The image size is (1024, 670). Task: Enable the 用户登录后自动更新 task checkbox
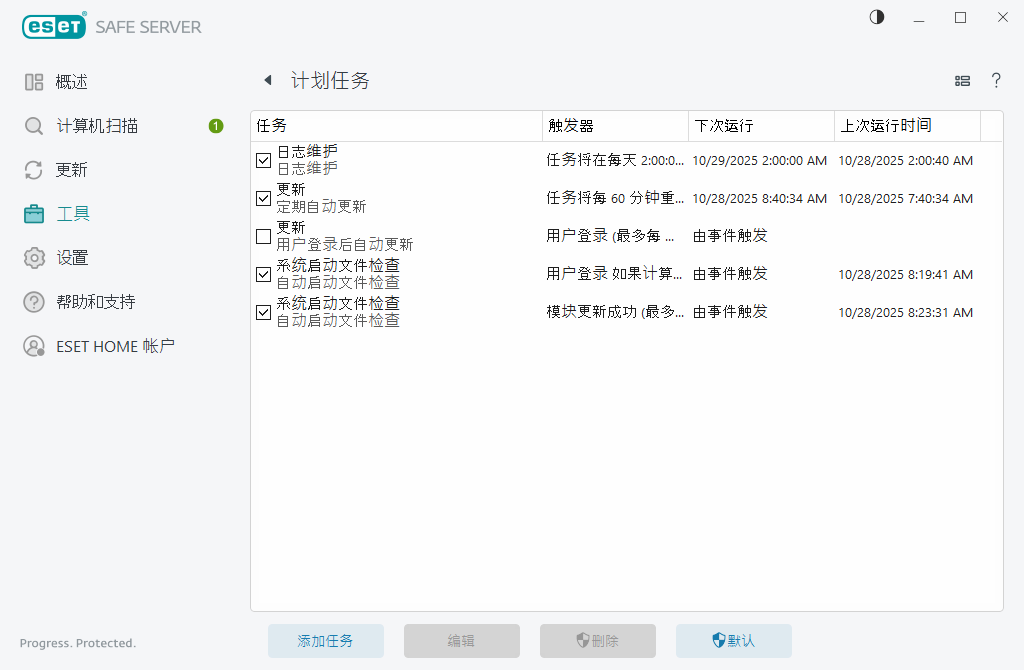point(264,236)
